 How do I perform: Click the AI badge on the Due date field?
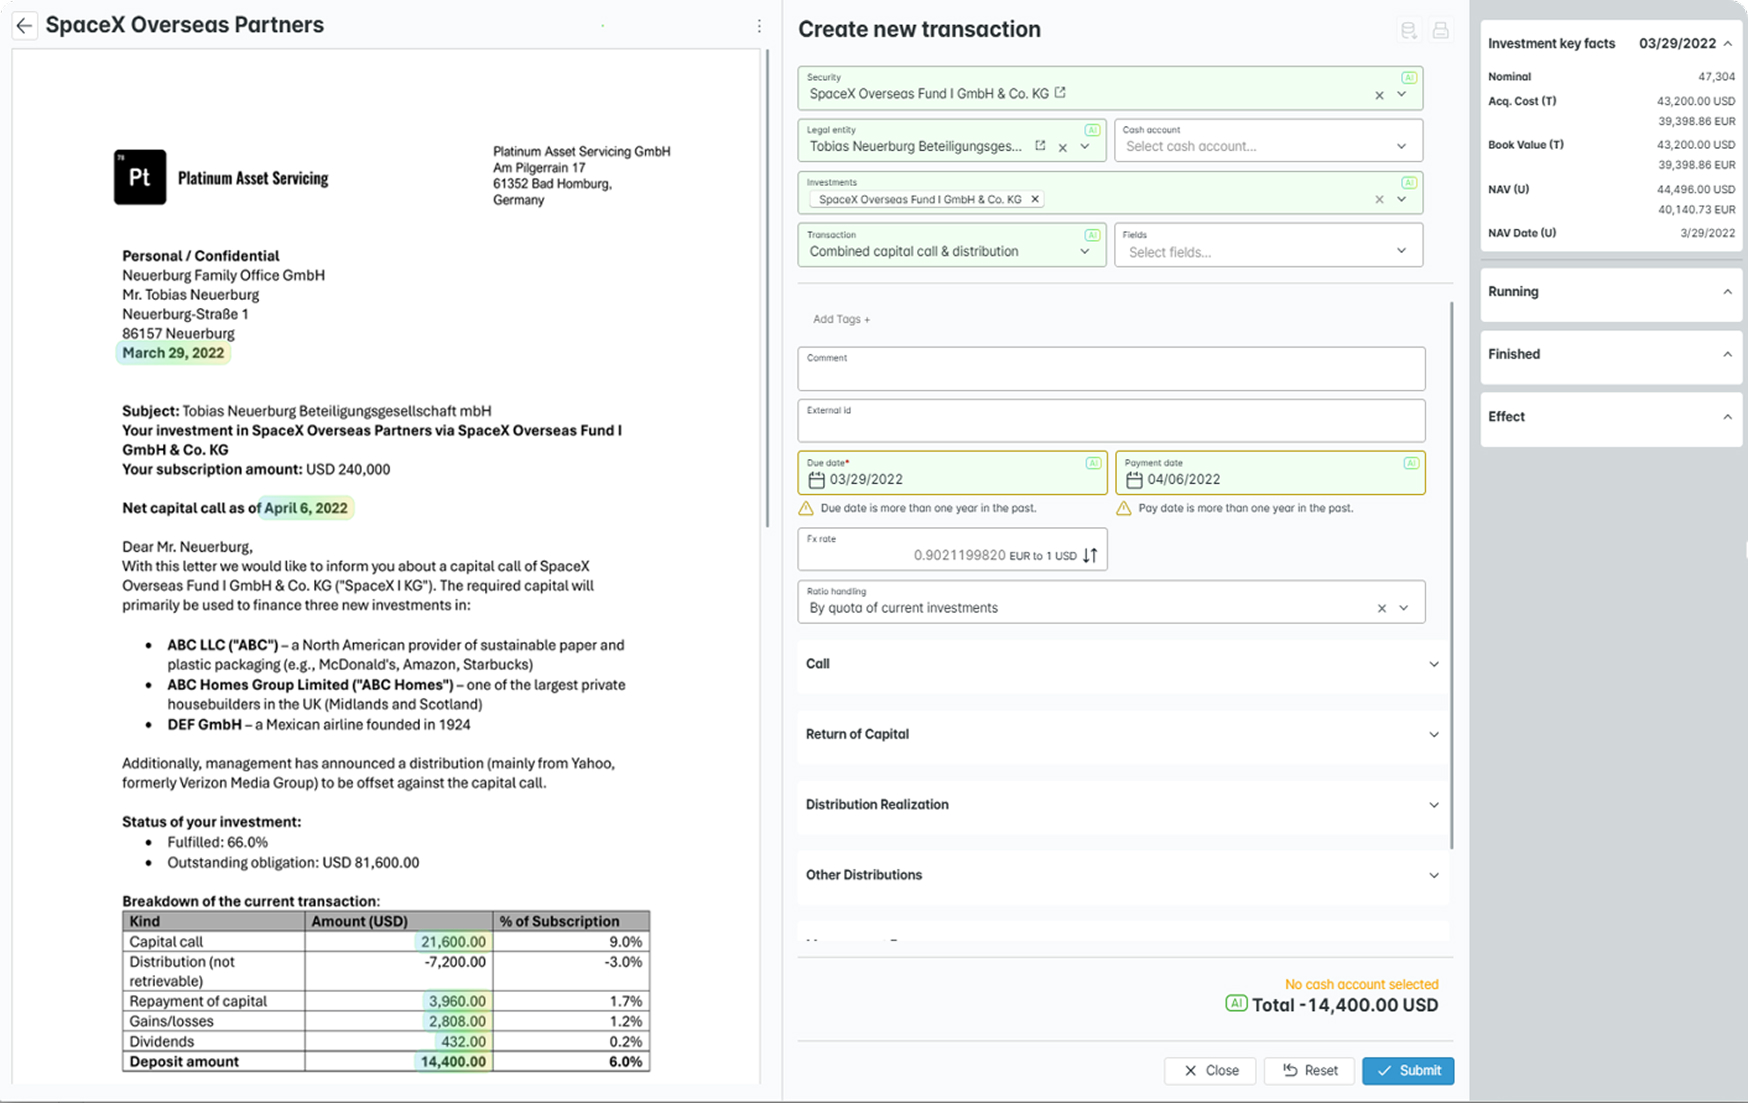(x=1093, y=463)
